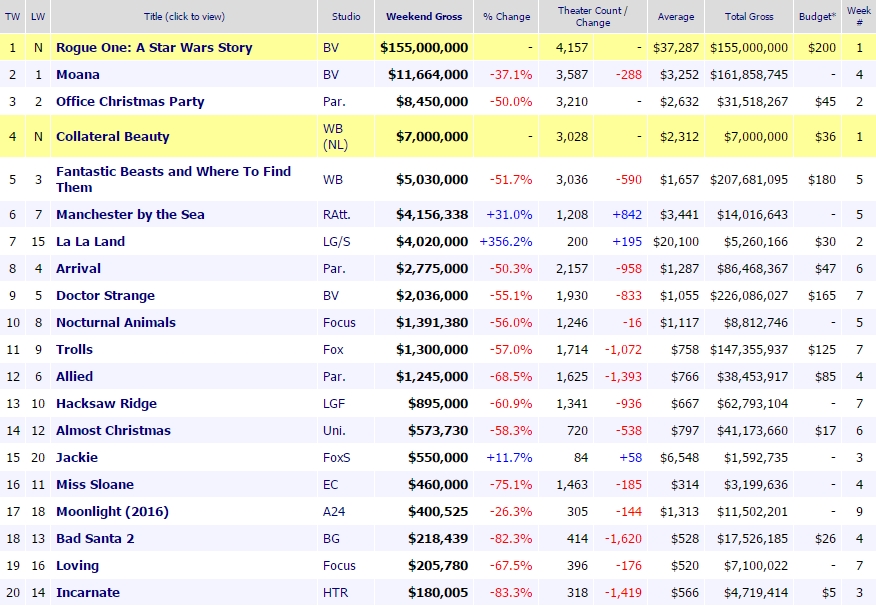Open Nocturnal Animals title link
Screen dimensions: 876x606
click(x=116, y=323)
